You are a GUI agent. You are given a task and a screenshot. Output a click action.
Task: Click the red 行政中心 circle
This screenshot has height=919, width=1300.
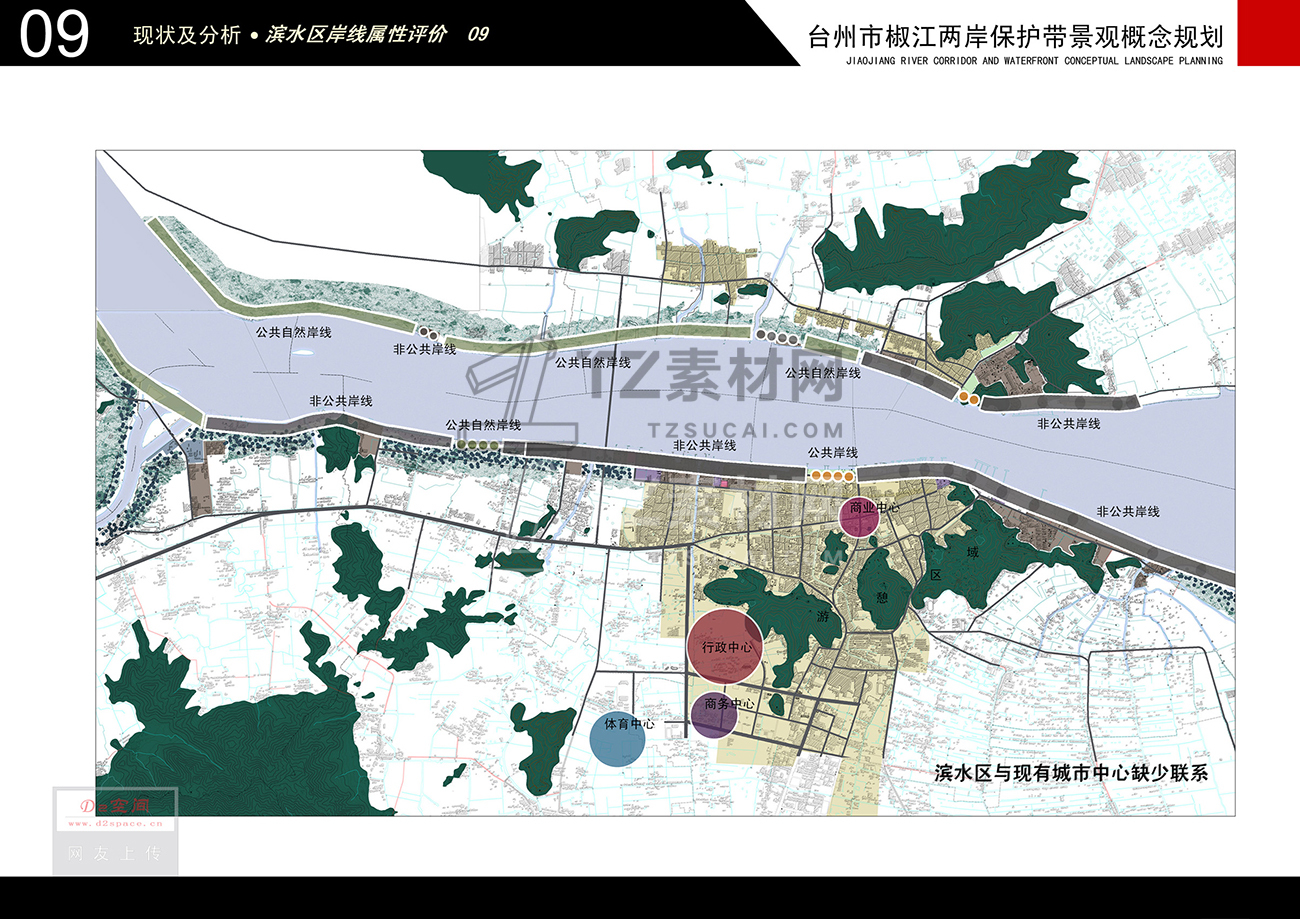click(x=726, y=647)
